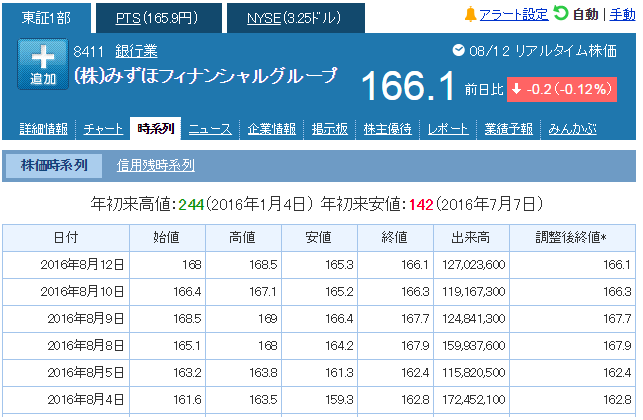The height and width of the screenshot is (420, 643).
Task: Open the 株主優待 tab
Action: [388, 129]
